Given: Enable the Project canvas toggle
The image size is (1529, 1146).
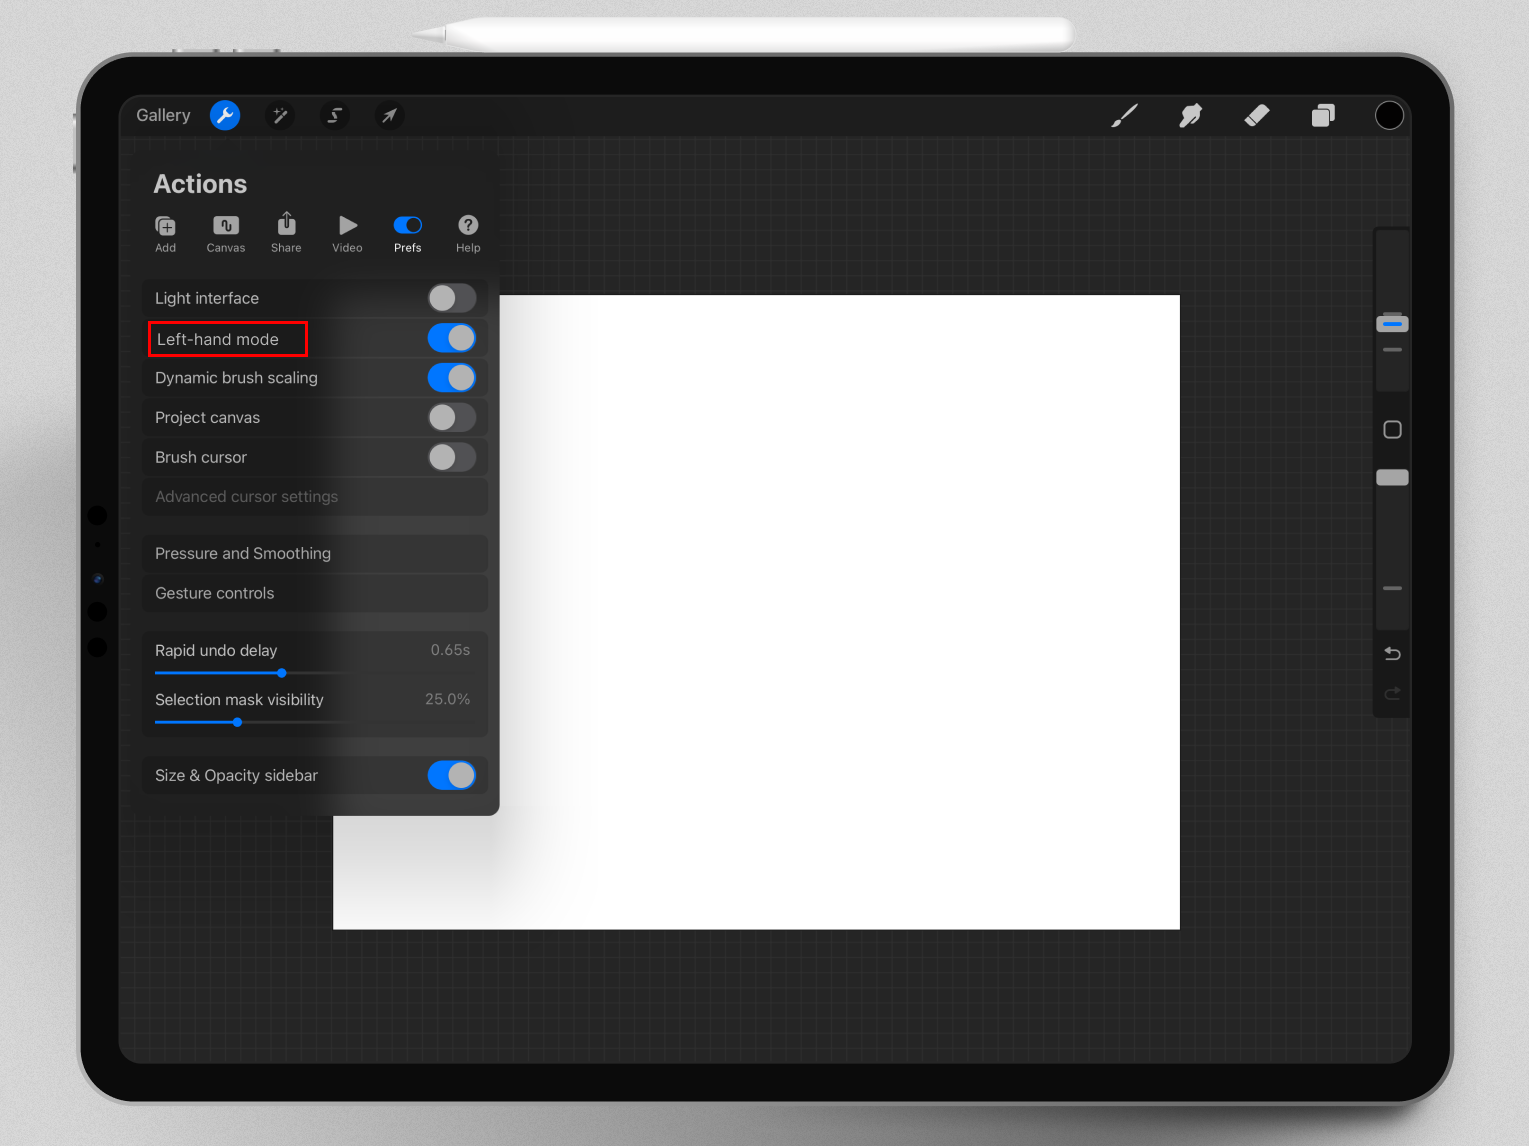Looking at the screenshot, I should pyautogui.click(x=452, y=417).
